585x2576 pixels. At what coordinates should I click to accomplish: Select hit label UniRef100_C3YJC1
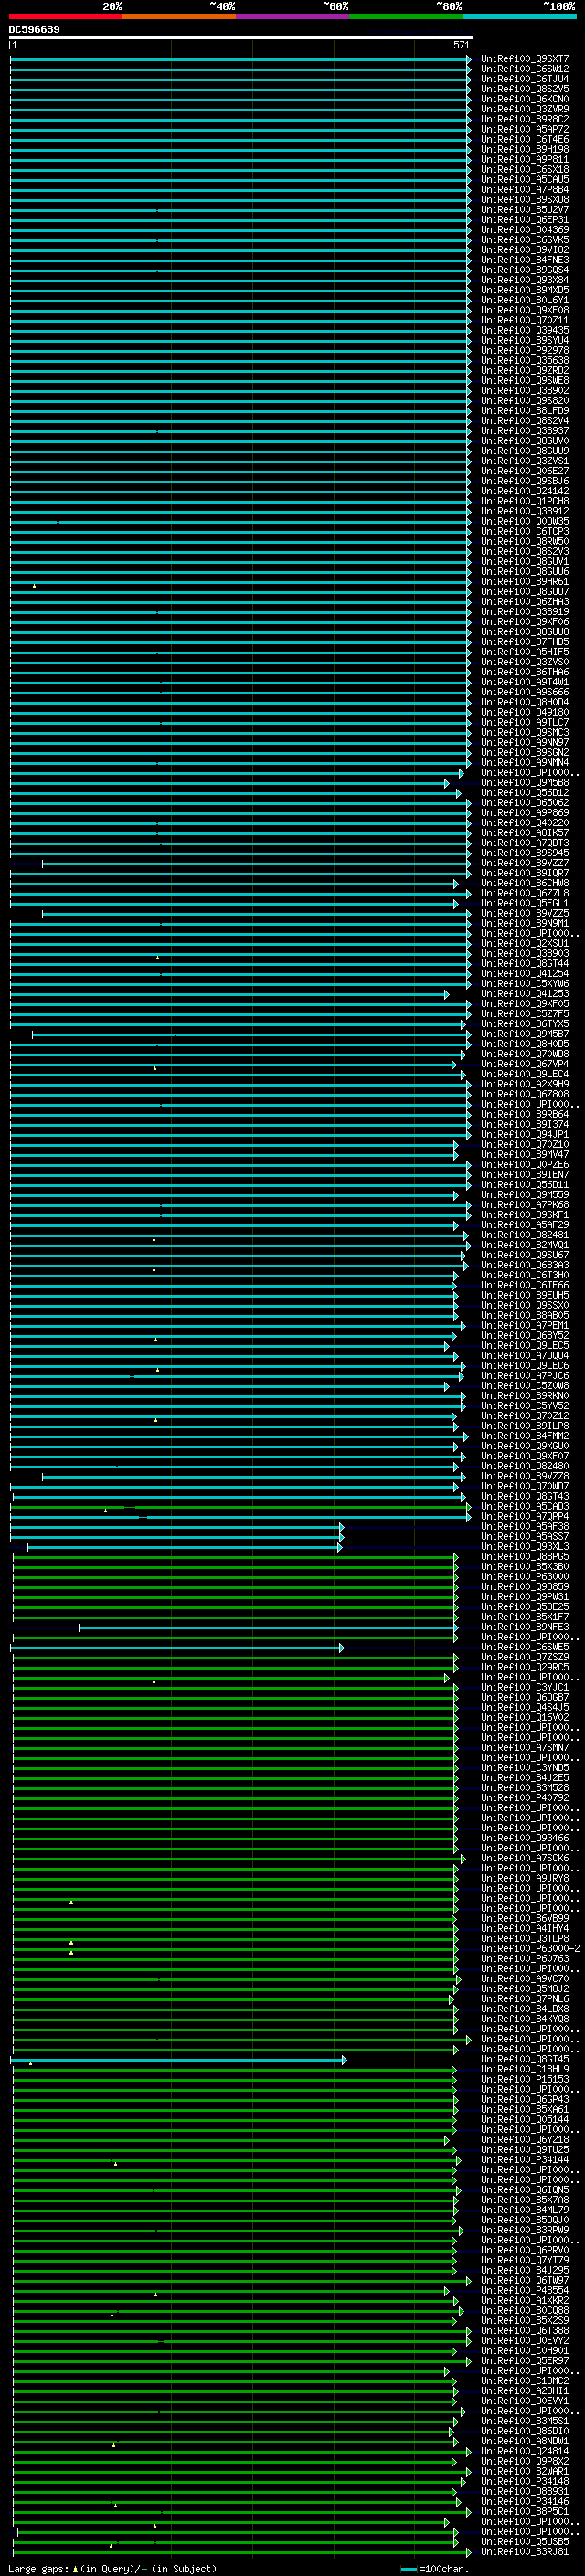(x=525, y=1688)
